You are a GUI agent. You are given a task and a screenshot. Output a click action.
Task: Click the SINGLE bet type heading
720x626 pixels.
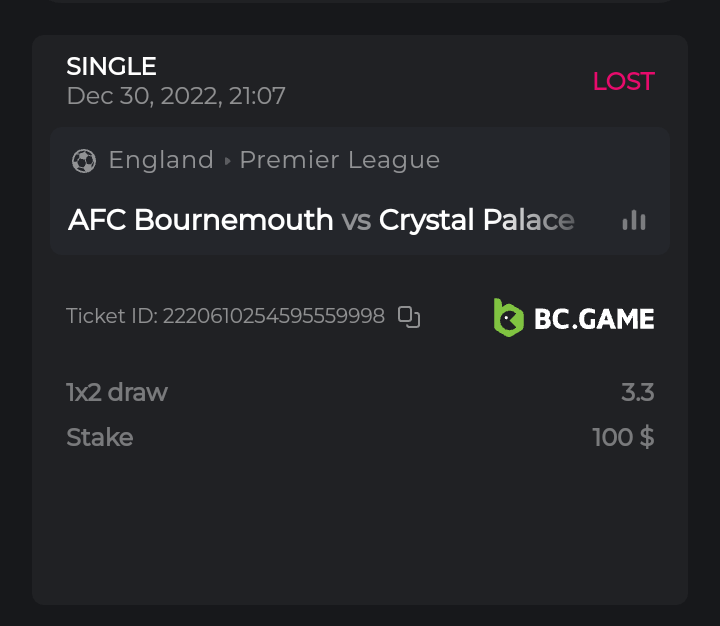[x=111, y=67]
